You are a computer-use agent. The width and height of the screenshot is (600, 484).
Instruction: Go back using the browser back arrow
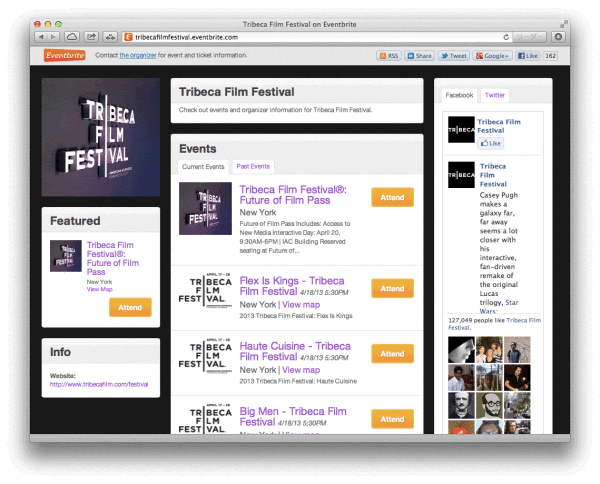click(41, 37)
